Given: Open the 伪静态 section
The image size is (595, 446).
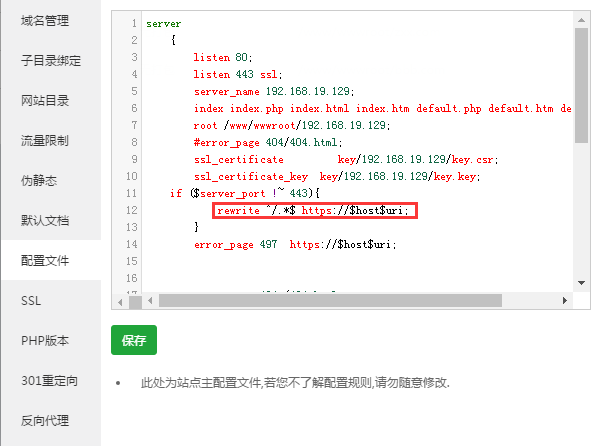Looking at the screenshot, I should tap(39, 180).
